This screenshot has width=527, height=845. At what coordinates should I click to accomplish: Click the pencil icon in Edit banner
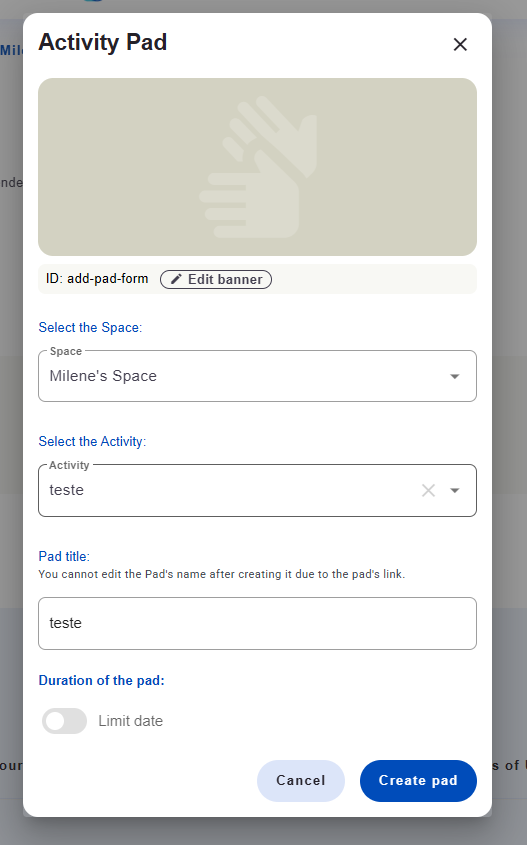176,279
